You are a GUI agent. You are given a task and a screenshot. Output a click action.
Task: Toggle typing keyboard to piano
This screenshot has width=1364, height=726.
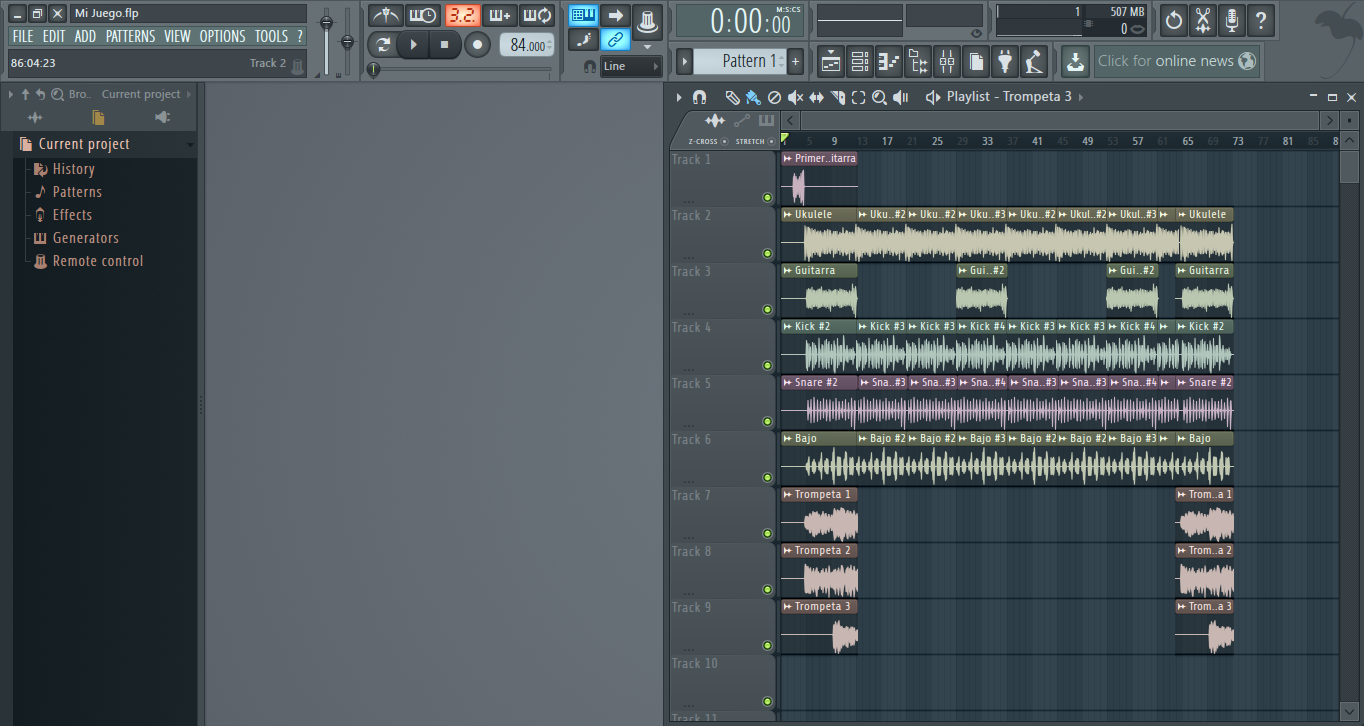pyautogui.click(x=584, y=15)
